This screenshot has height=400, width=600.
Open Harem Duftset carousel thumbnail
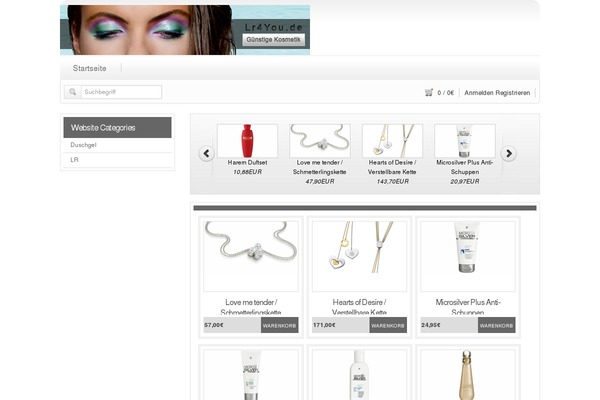click(247, 141)
